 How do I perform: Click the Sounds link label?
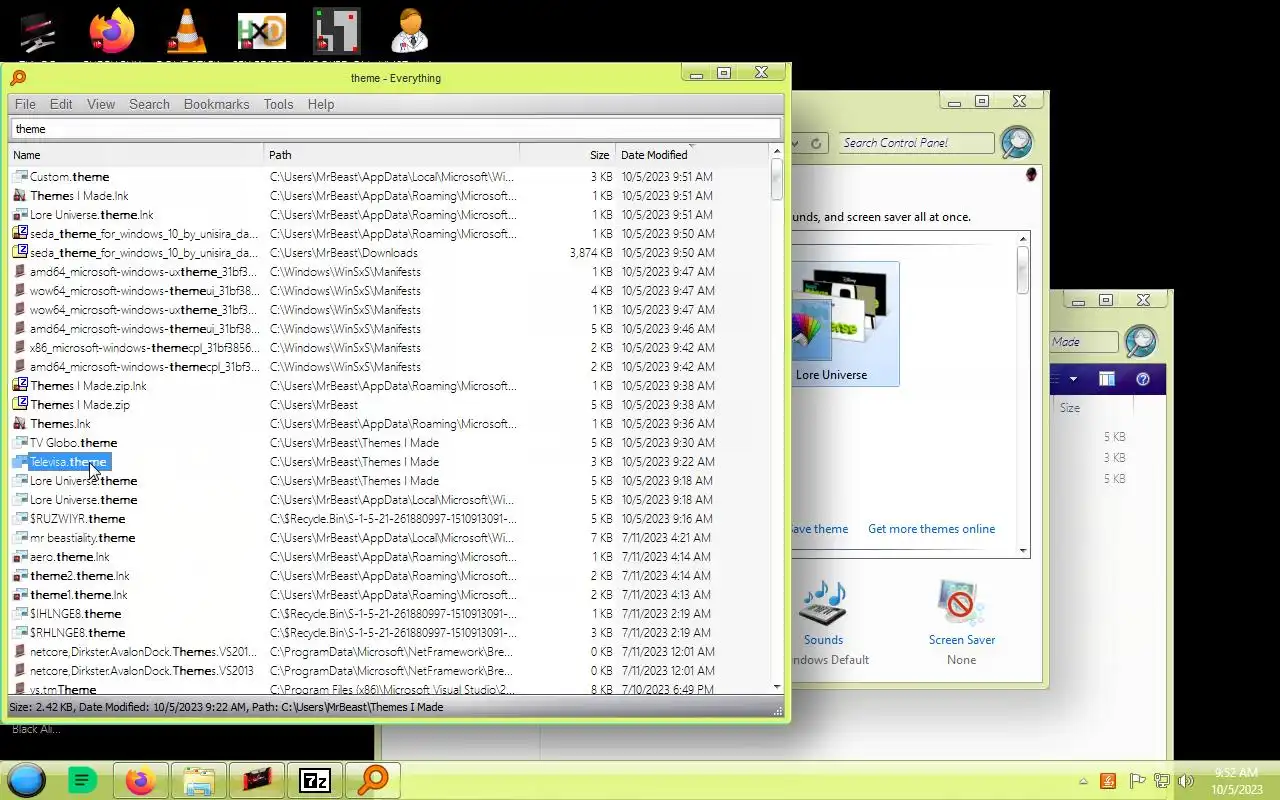(823, 640)
